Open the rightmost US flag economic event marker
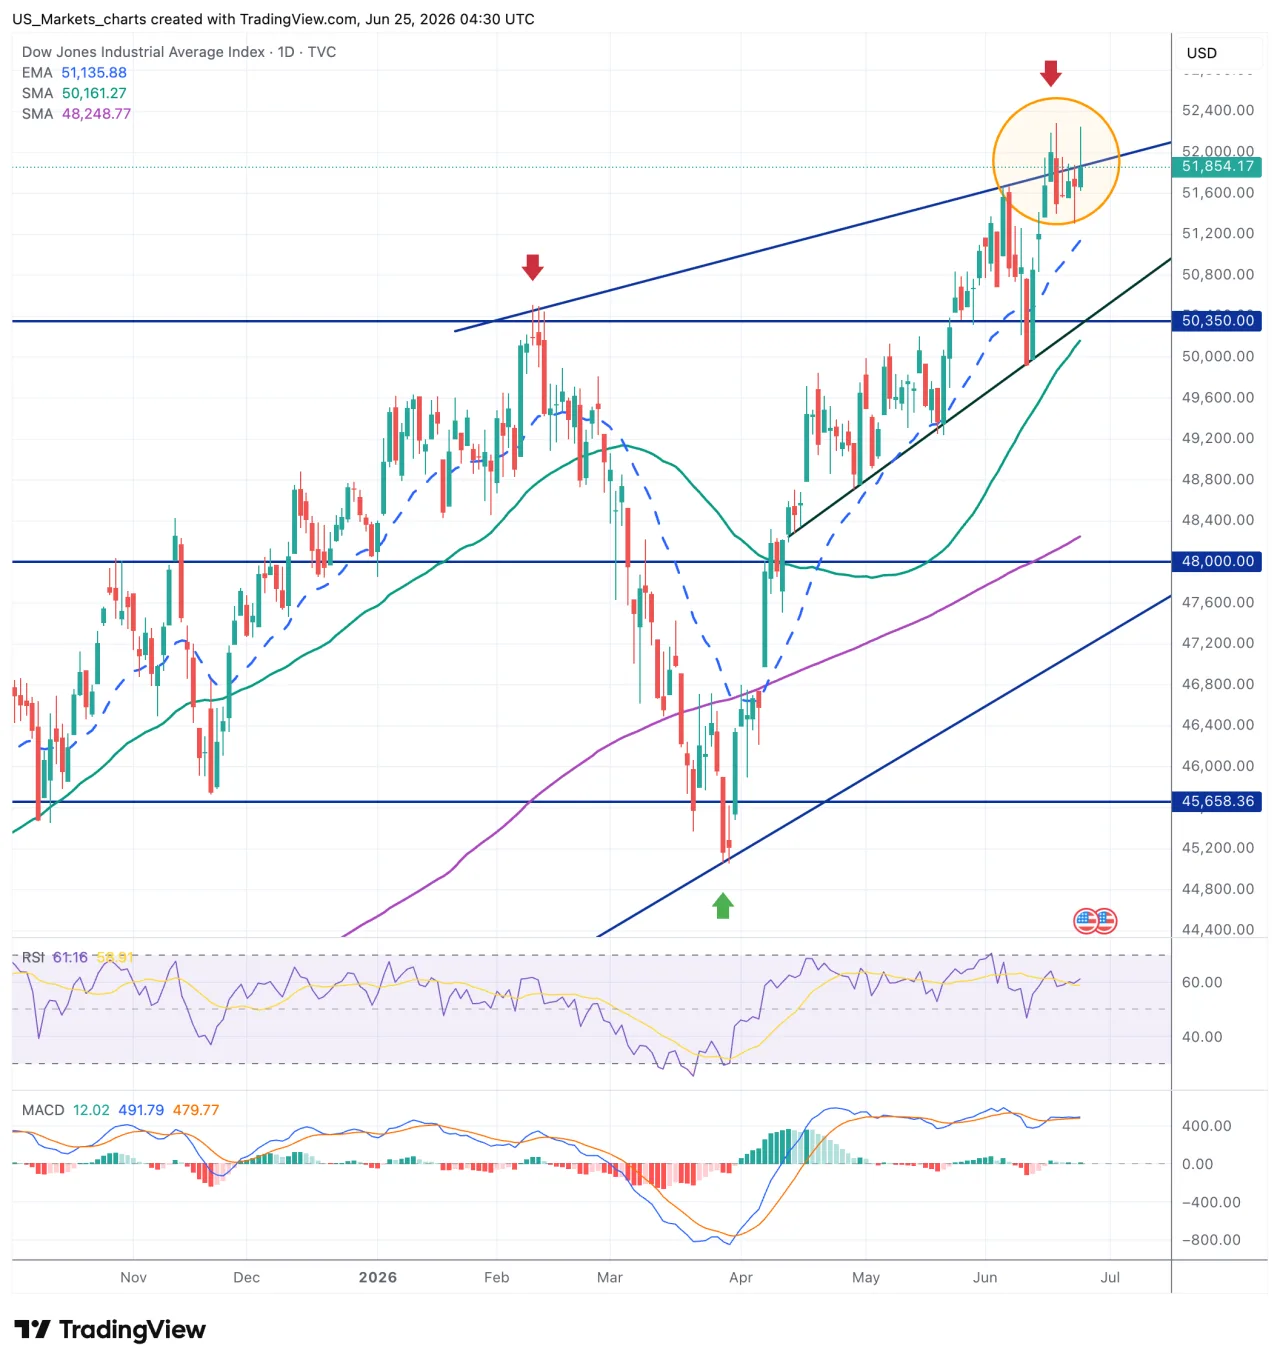The image size is (1280, 1366). (x=1105, y=921)
